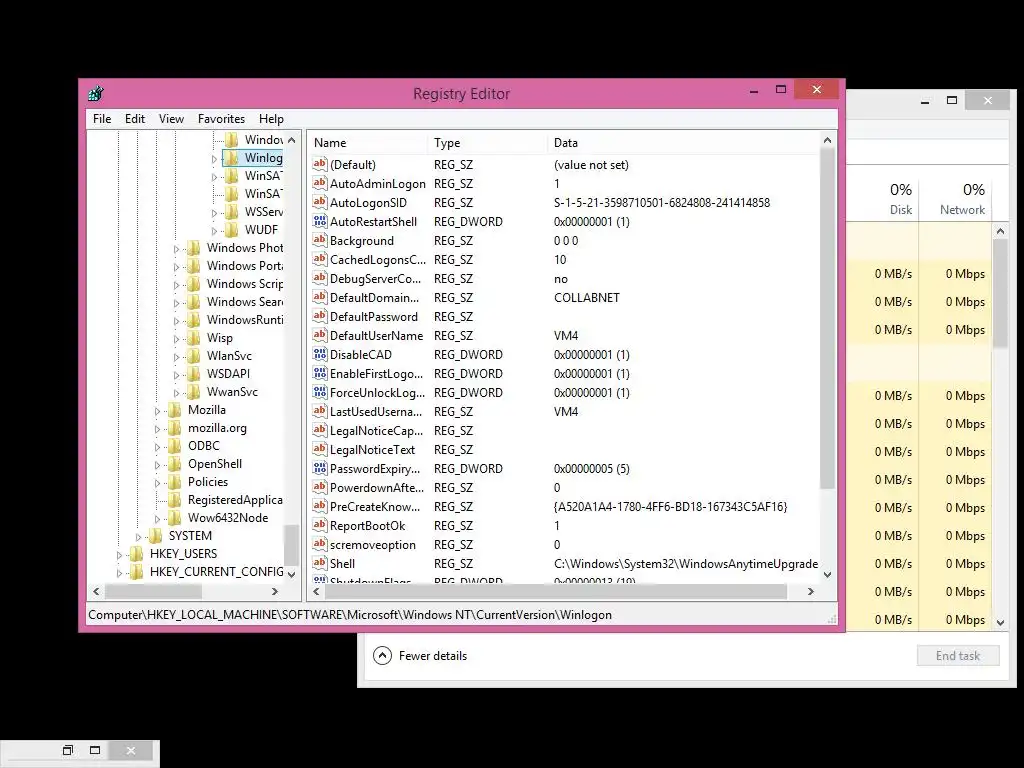
Task: Click the Fewer details chevron icon in Task Manager
Action: (383, 656)
